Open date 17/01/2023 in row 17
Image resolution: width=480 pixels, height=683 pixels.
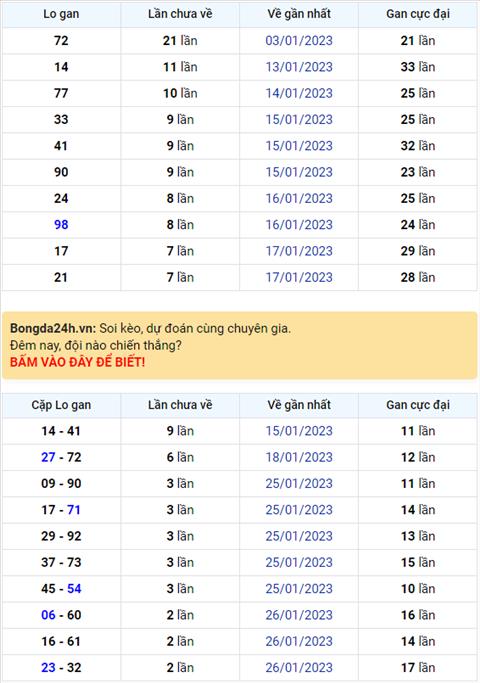point(299,251)
